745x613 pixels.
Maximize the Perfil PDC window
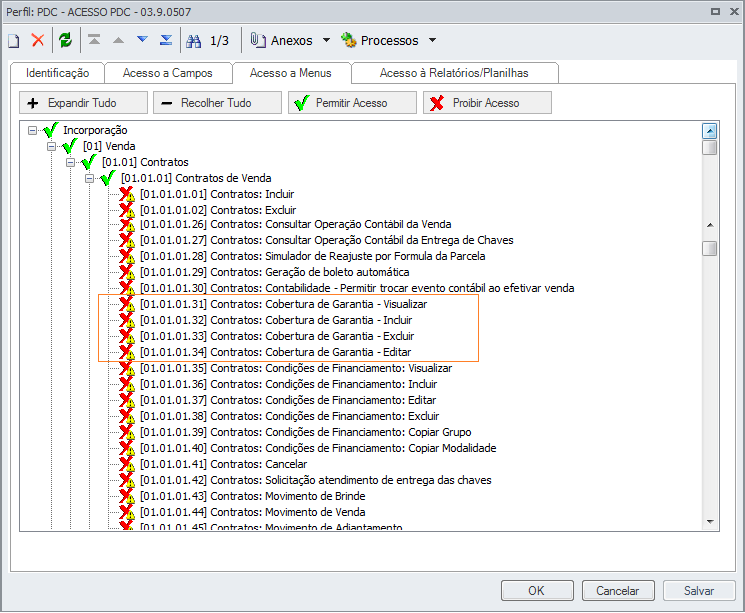pyautogui.click(x=716, y=11)
